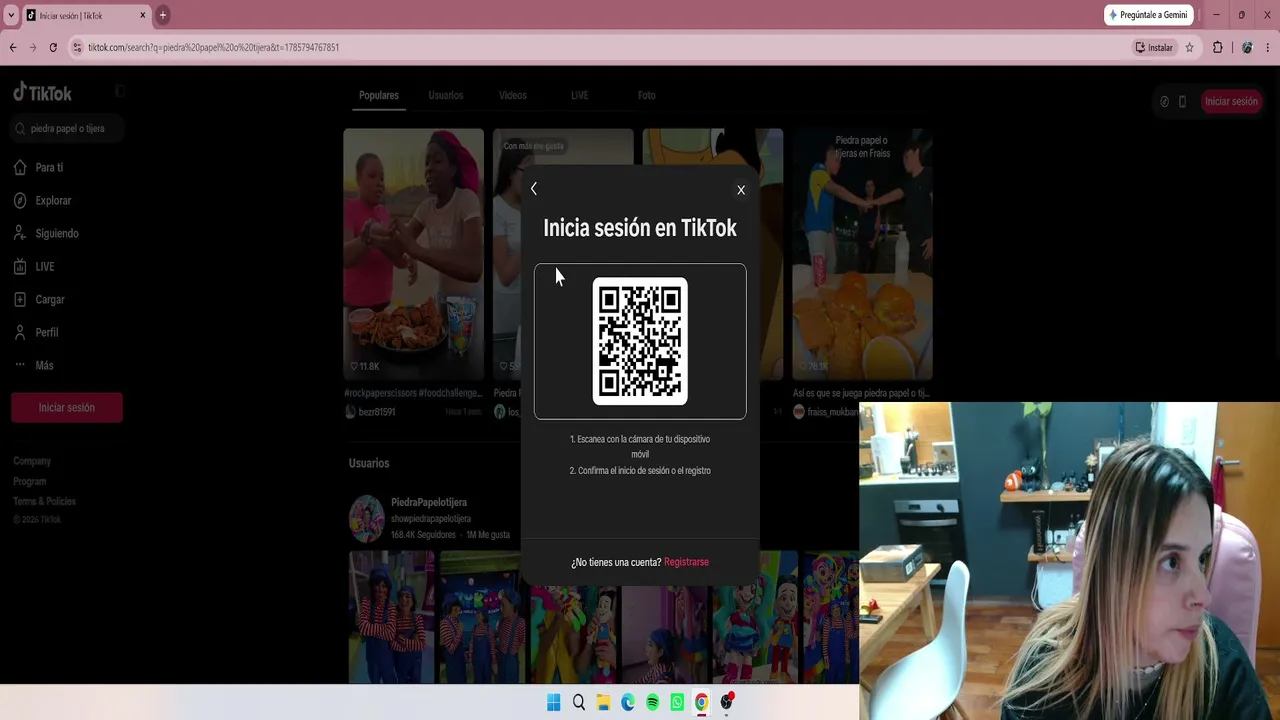
Task: Click the sidebar Iniciar sesión button
Action: [x=67, y=407]
